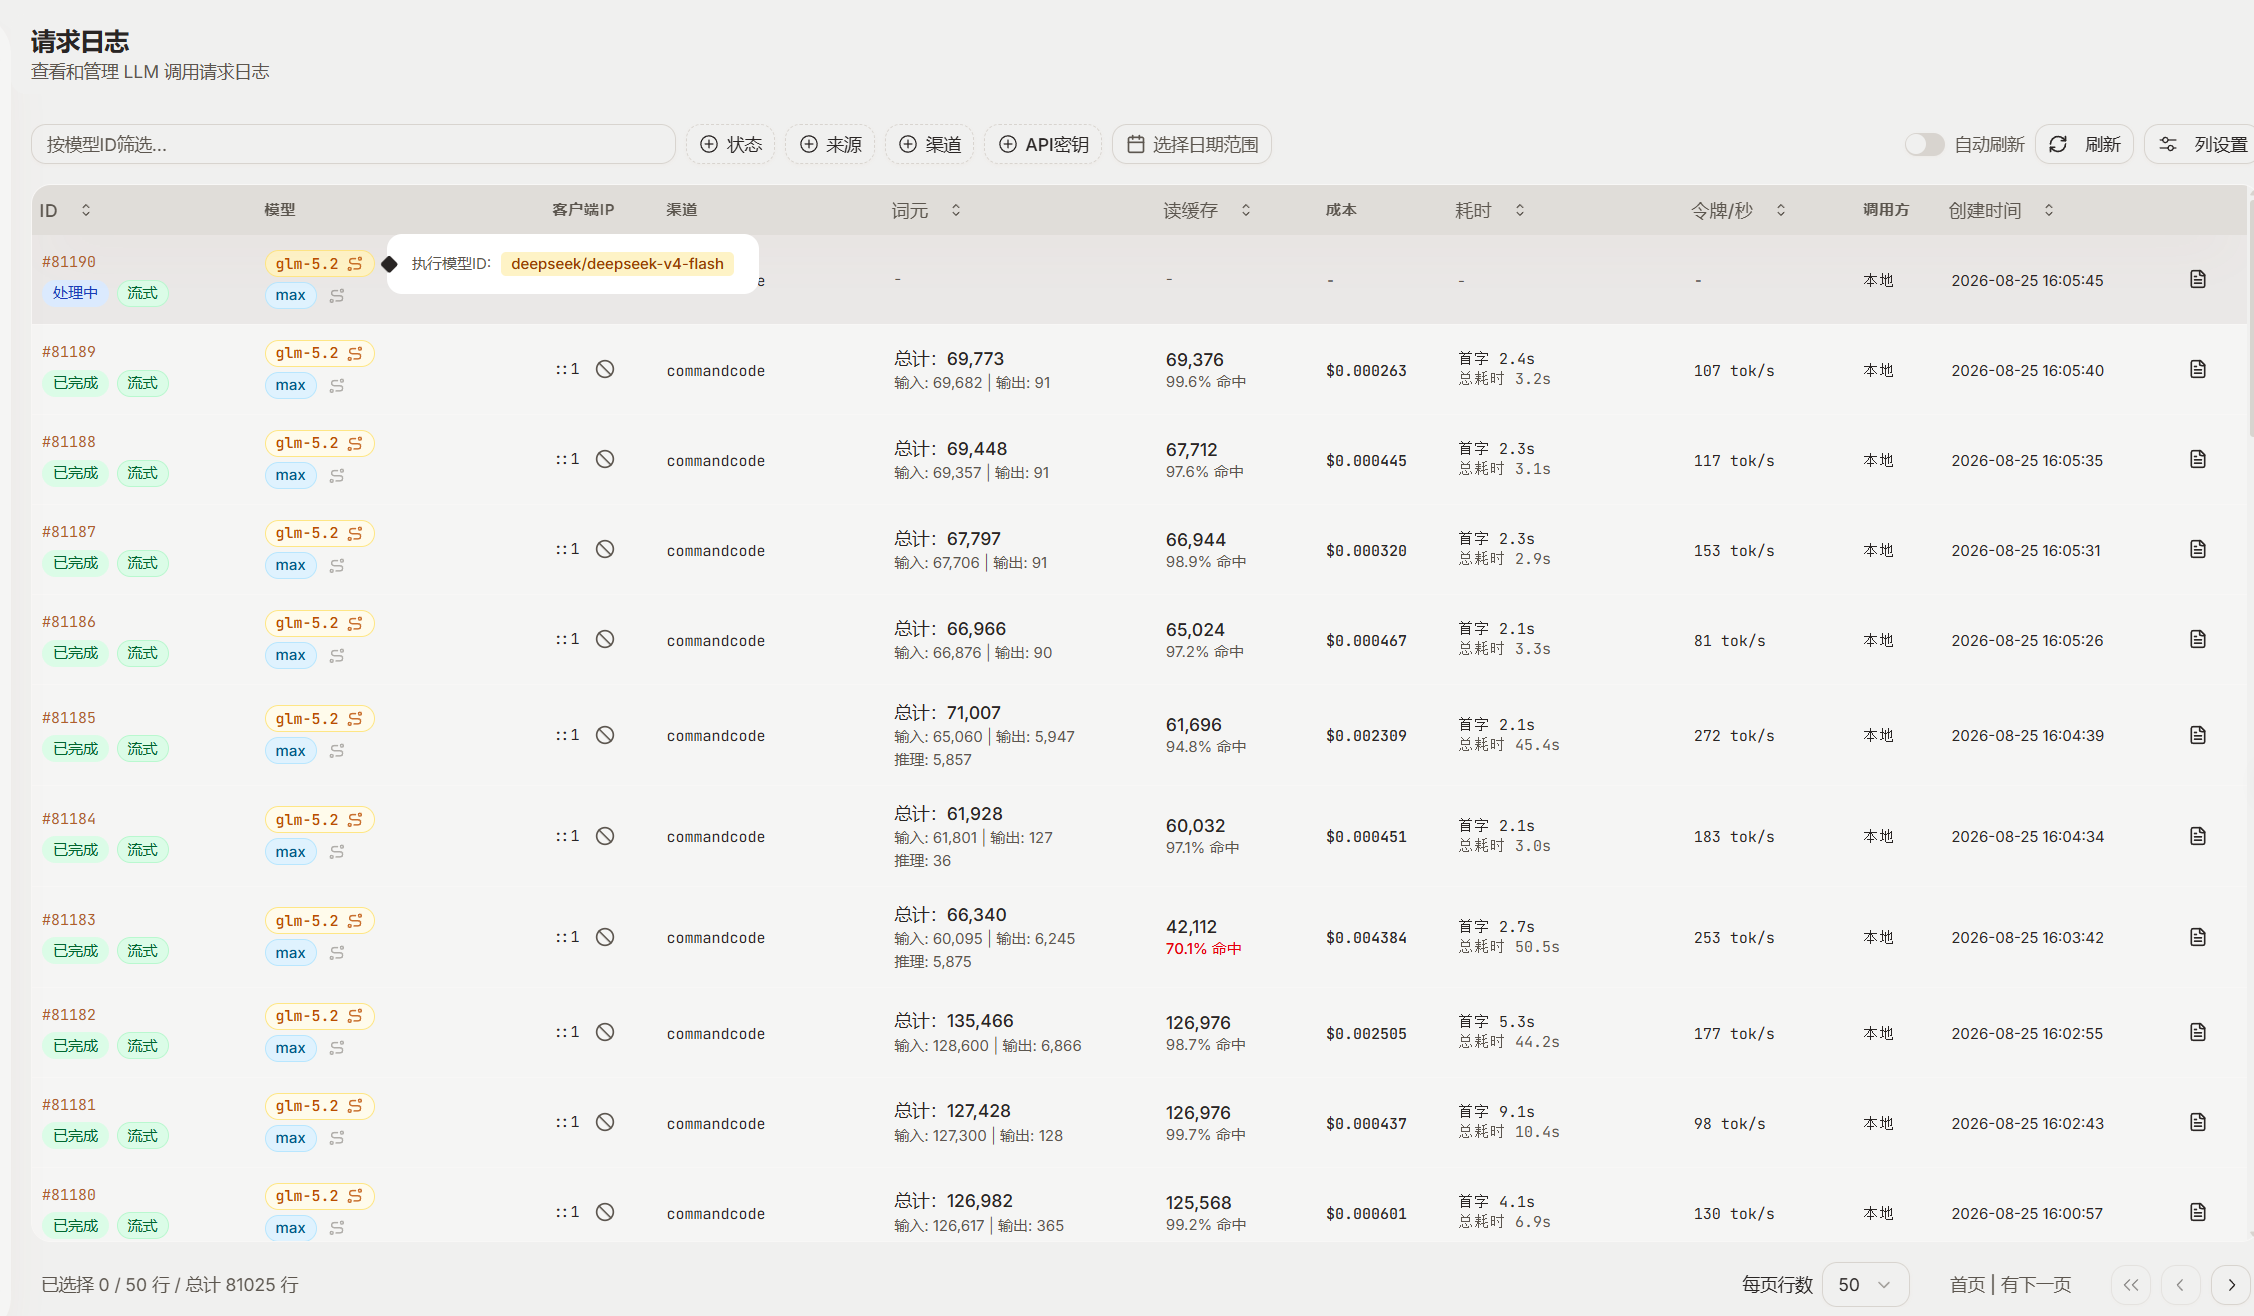Open log details for request #81186

(x=2197, y=639)
